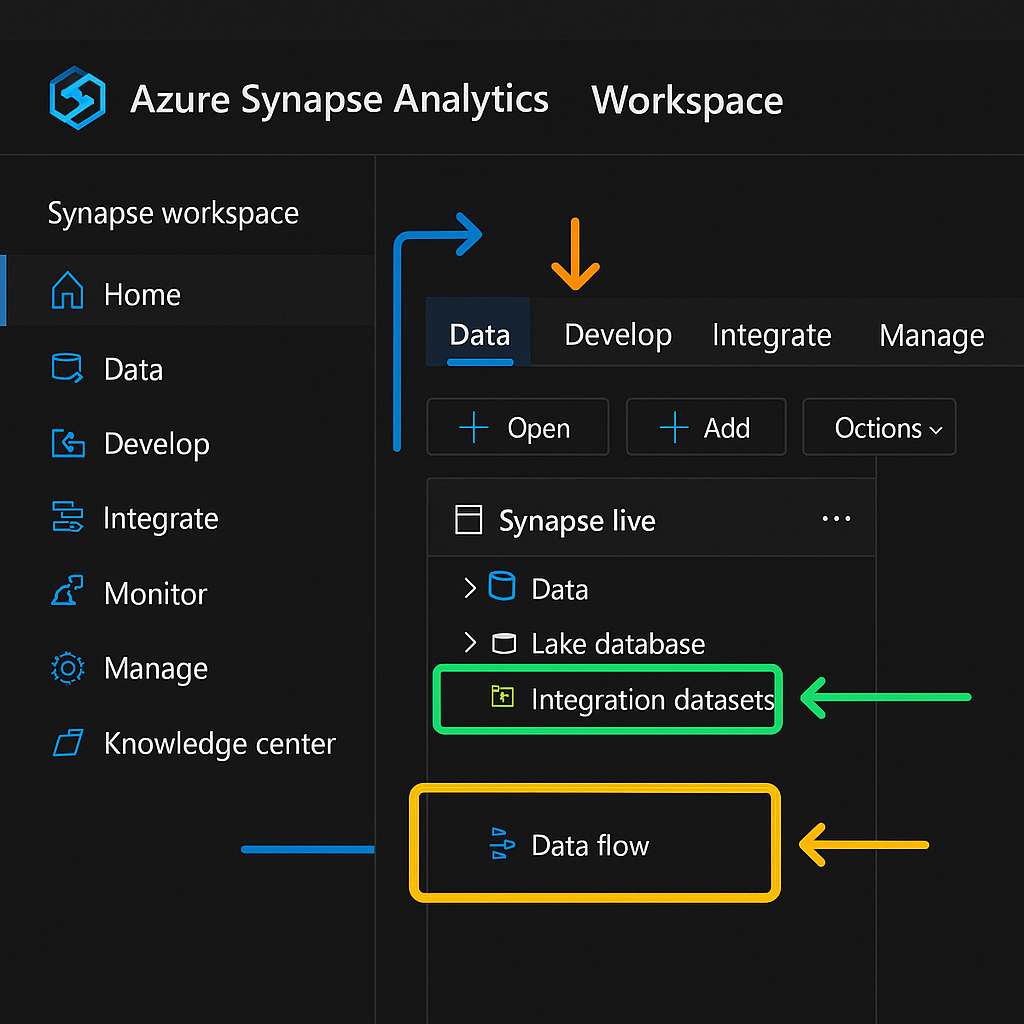Open Manage hub from sidebar label
1024x1024 pixels.
click(155, 669)
